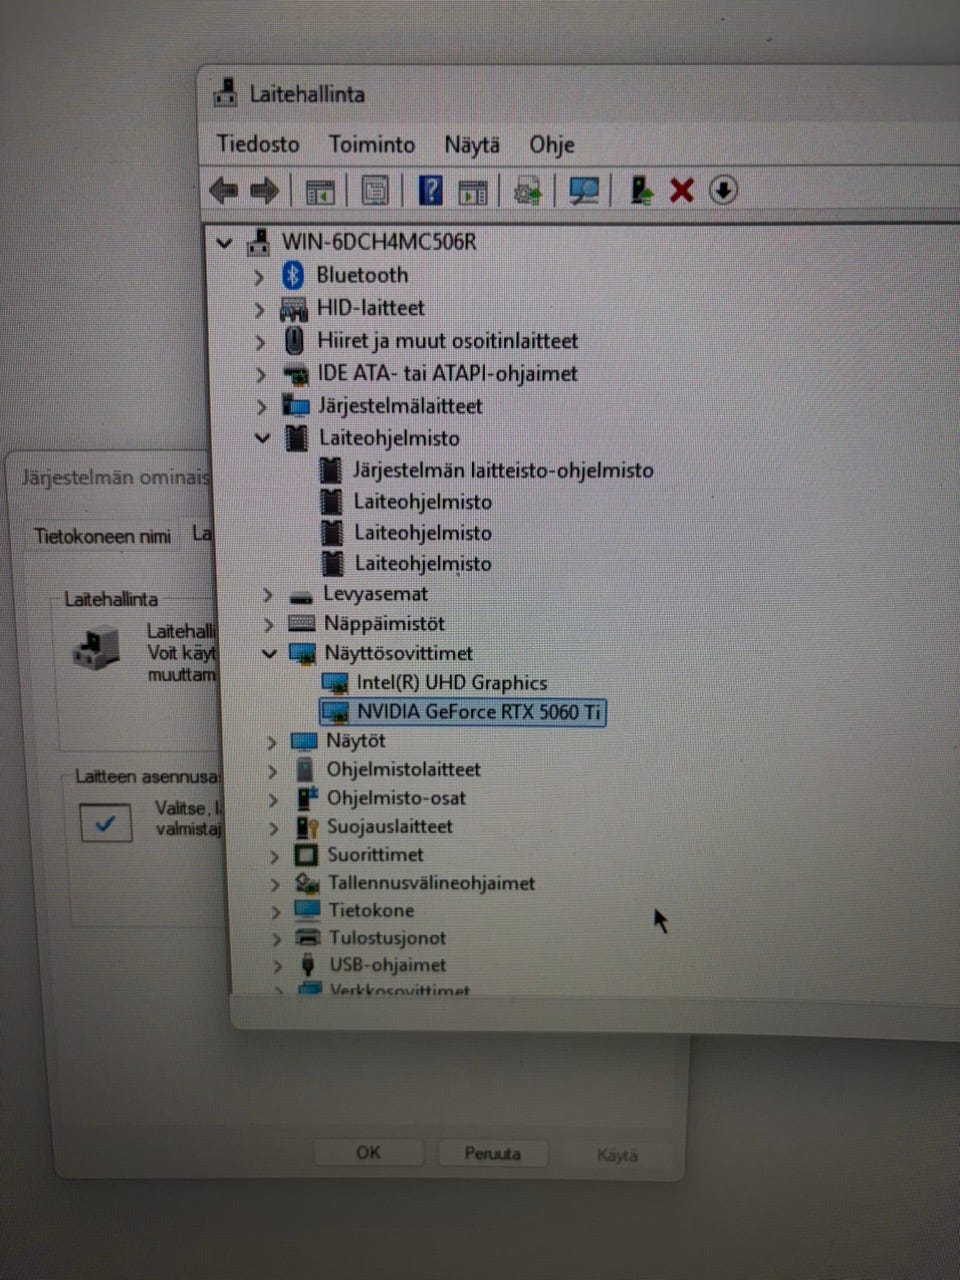Click the red X uninstall device icon
This screenshot has width=960, height=1280.
(x=682, y=190)
